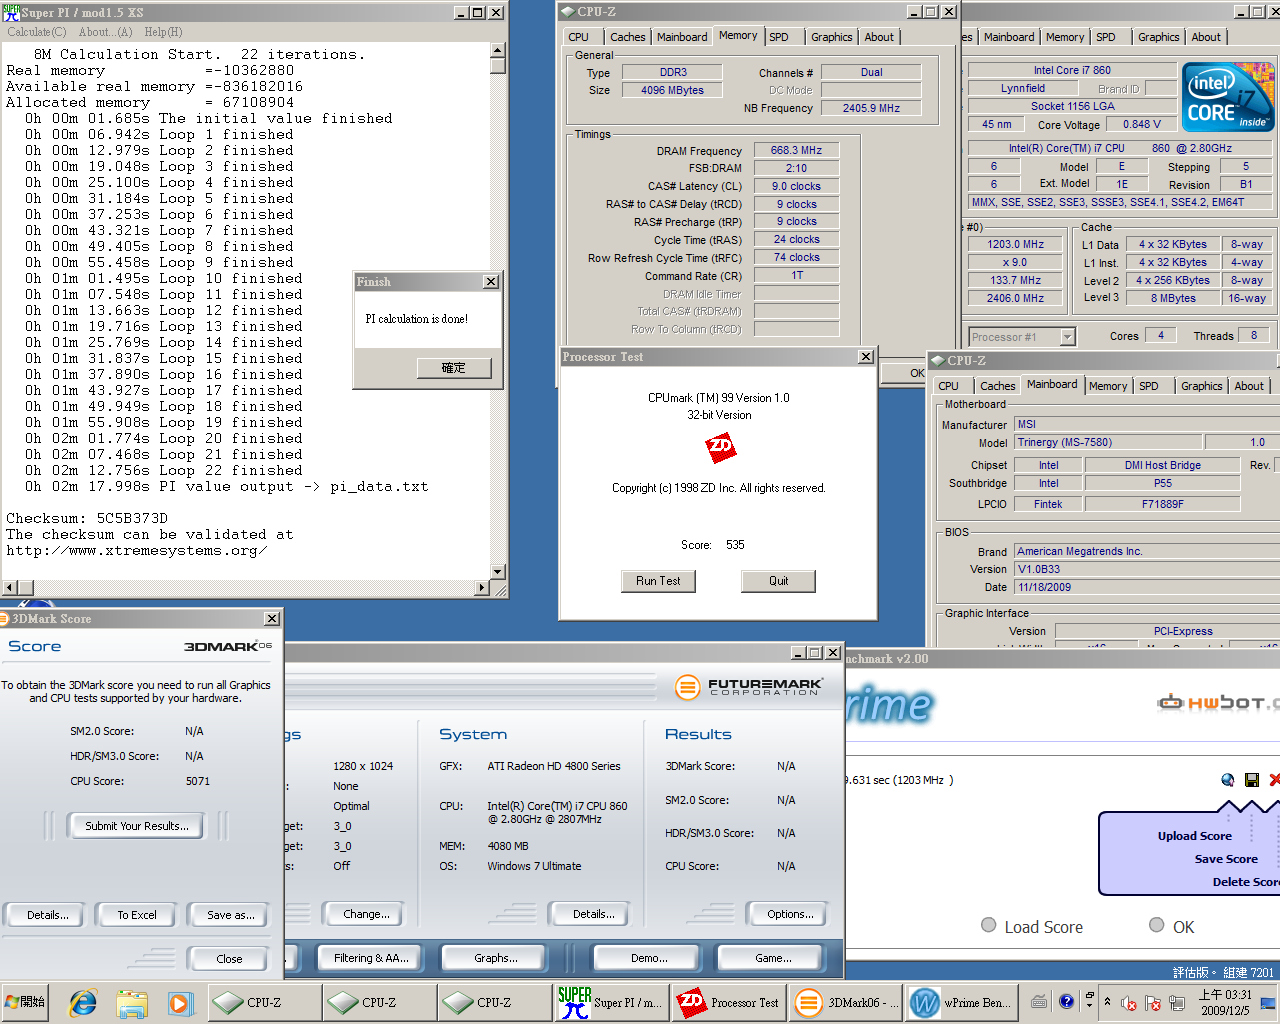Switch to Processor Test taskbar item

click(x=729, y=1002)
